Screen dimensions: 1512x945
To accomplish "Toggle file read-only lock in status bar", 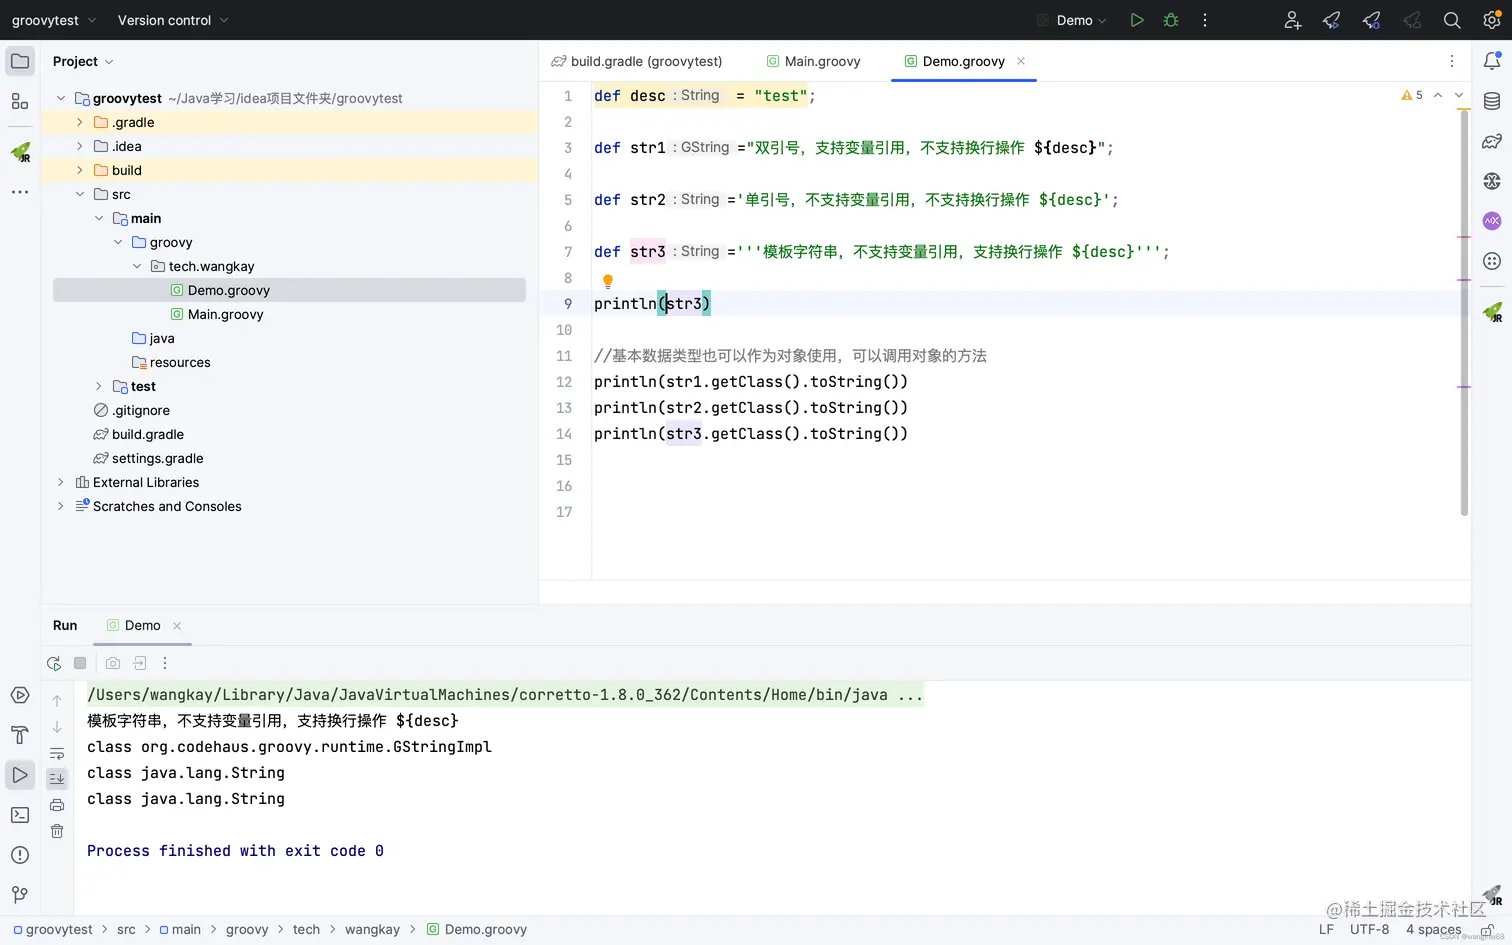I will click(1487, 929).
